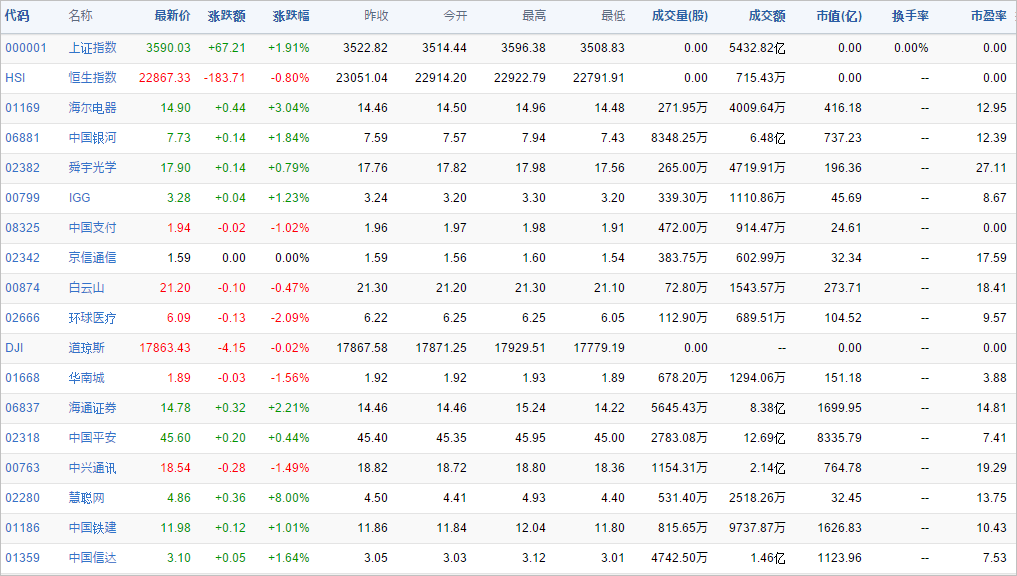
Task: Open stock code 02318 link
Action: pos(23,438)
